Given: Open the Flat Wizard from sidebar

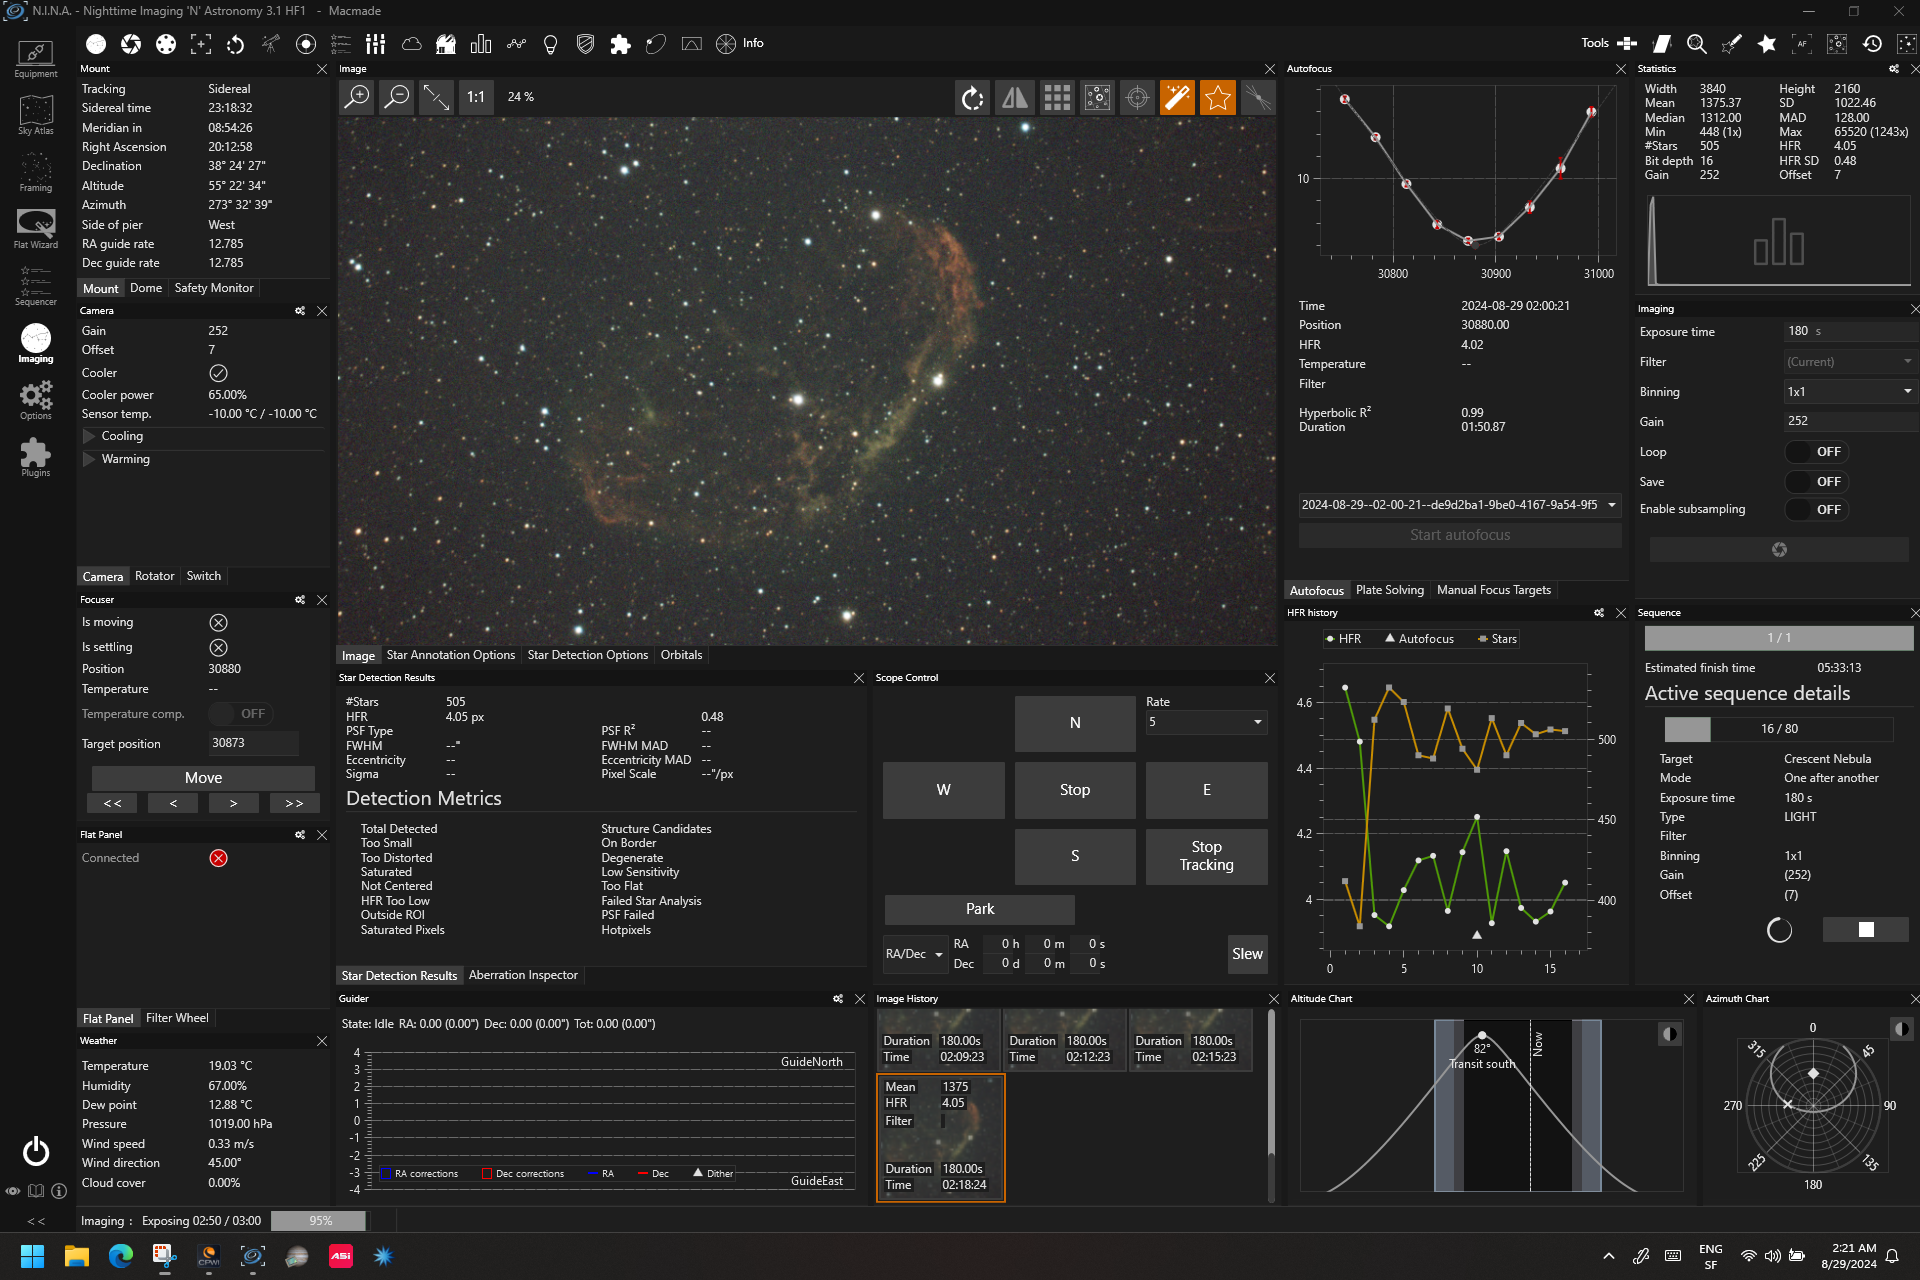Looking at the screenshot, I should pyautogui.click(x=35, y=228).
